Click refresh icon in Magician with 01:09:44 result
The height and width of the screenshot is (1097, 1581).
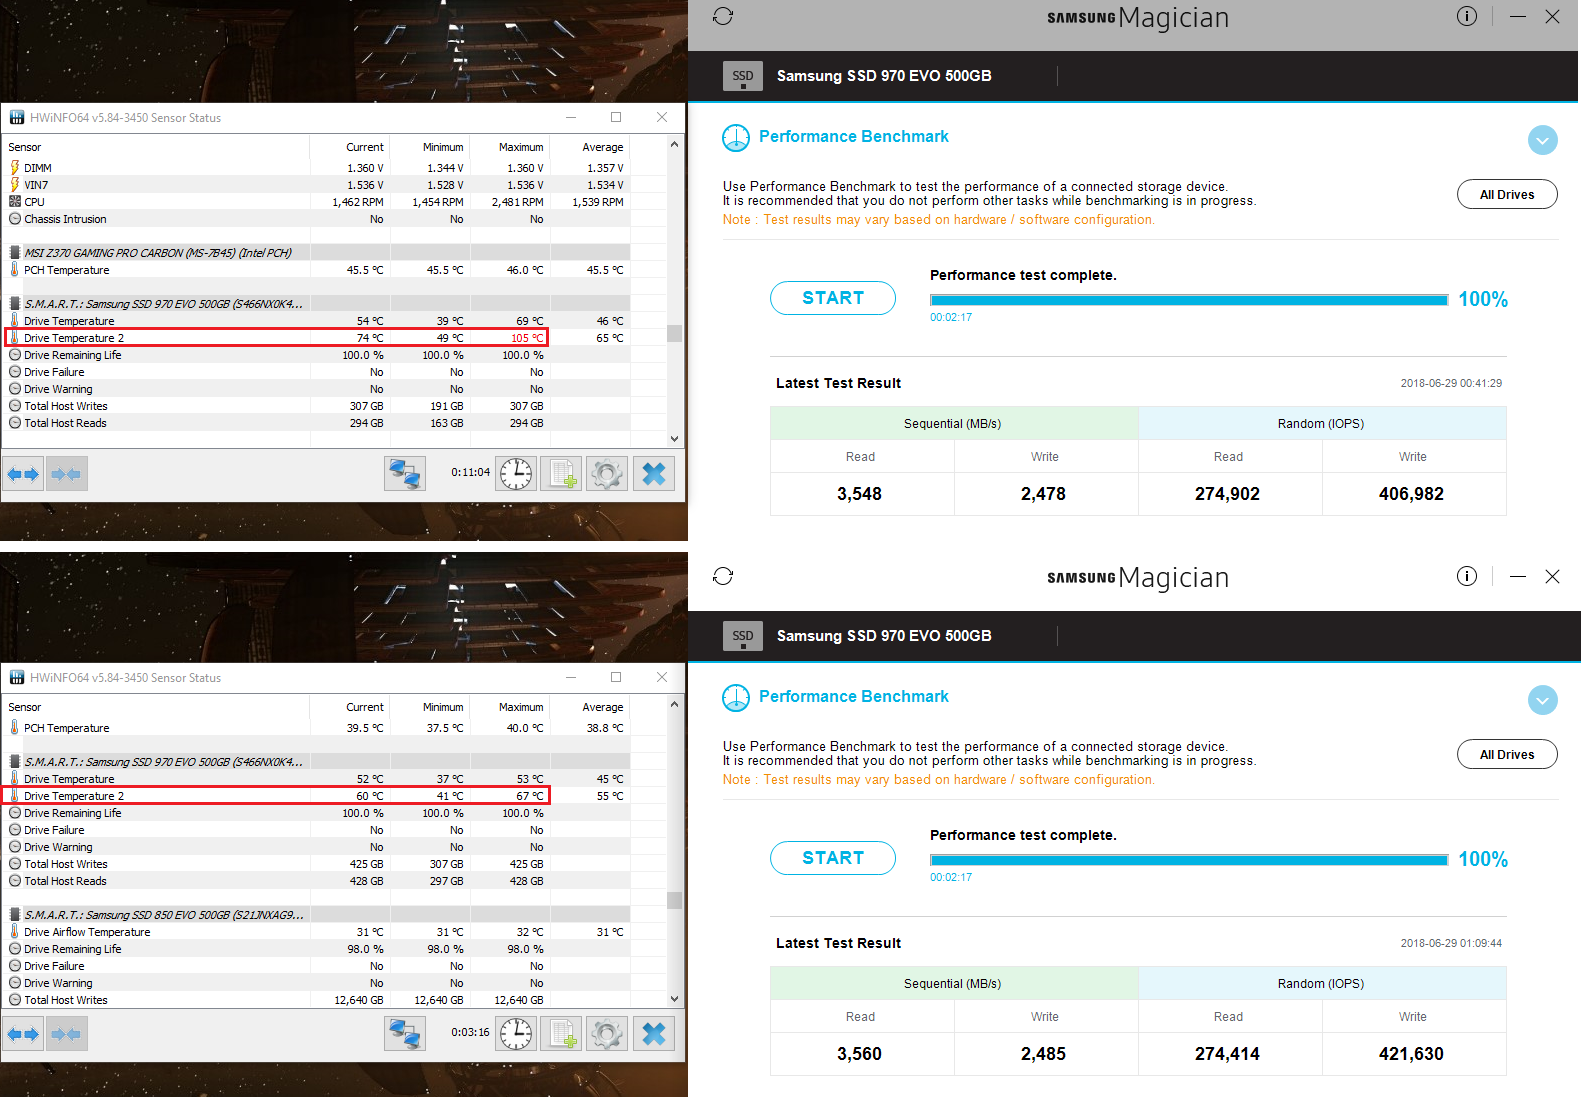[x=723, y=576]
